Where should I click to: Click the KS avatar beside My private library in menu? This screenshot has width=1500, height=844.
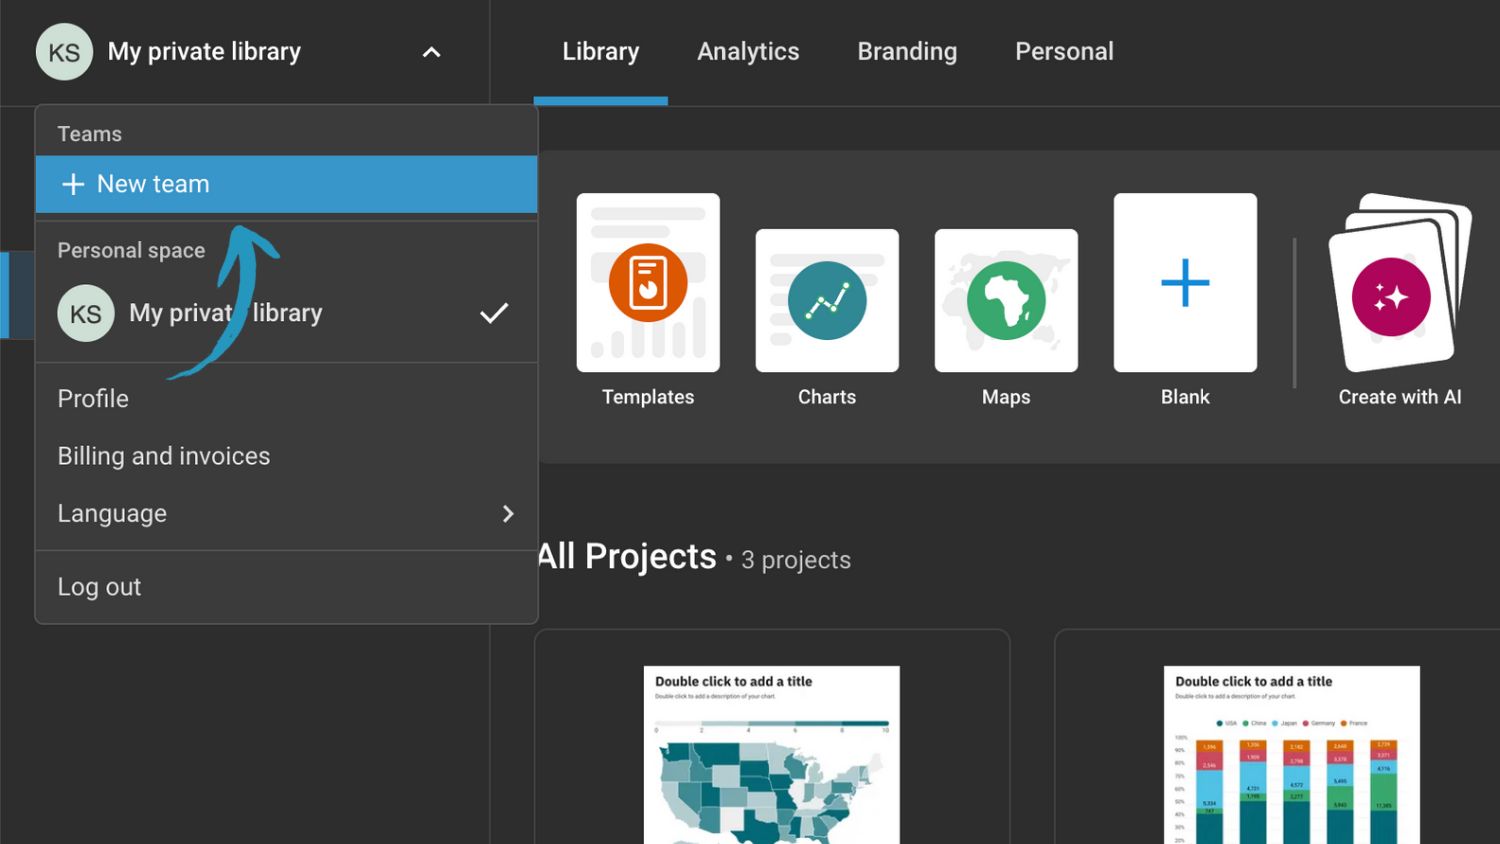(x=86, y=313)
